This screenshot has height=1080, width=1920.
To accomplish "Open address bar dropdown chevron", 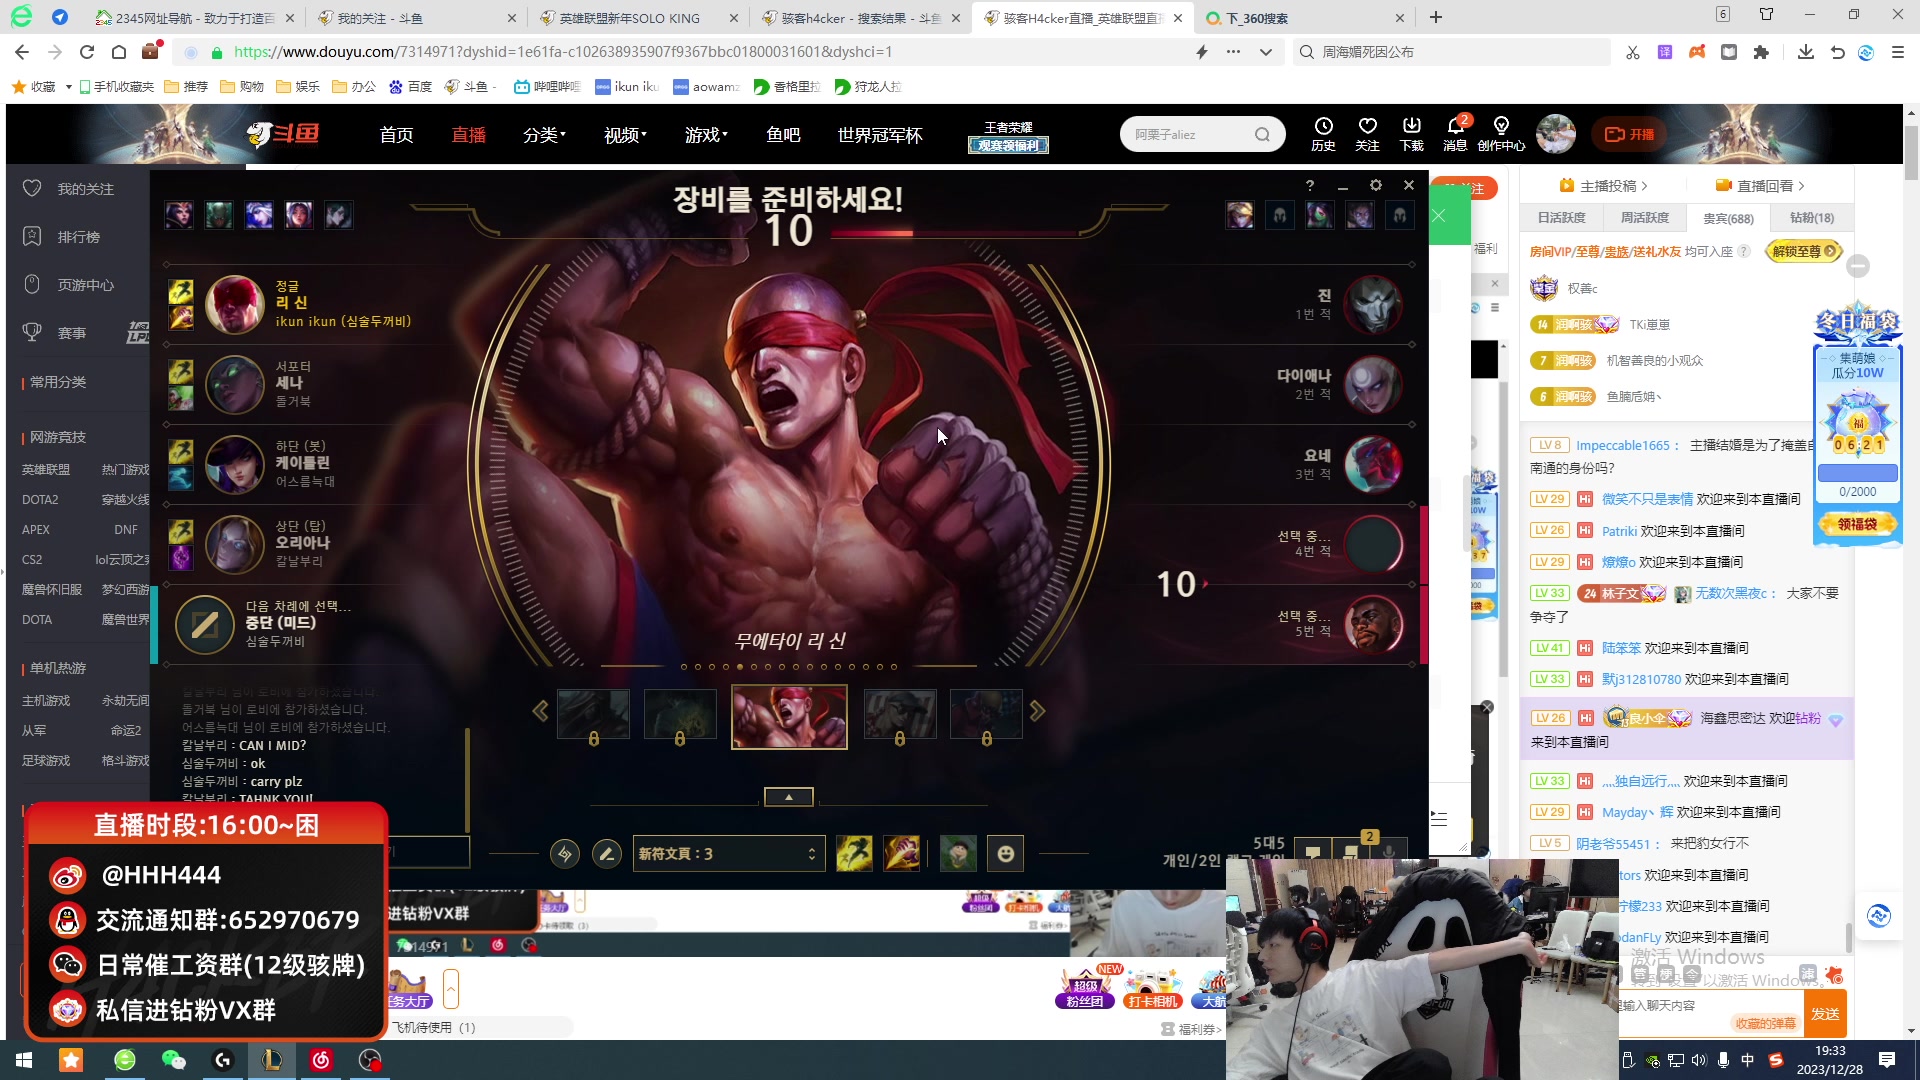I will pyautogui.click(x=1266, y=52).
